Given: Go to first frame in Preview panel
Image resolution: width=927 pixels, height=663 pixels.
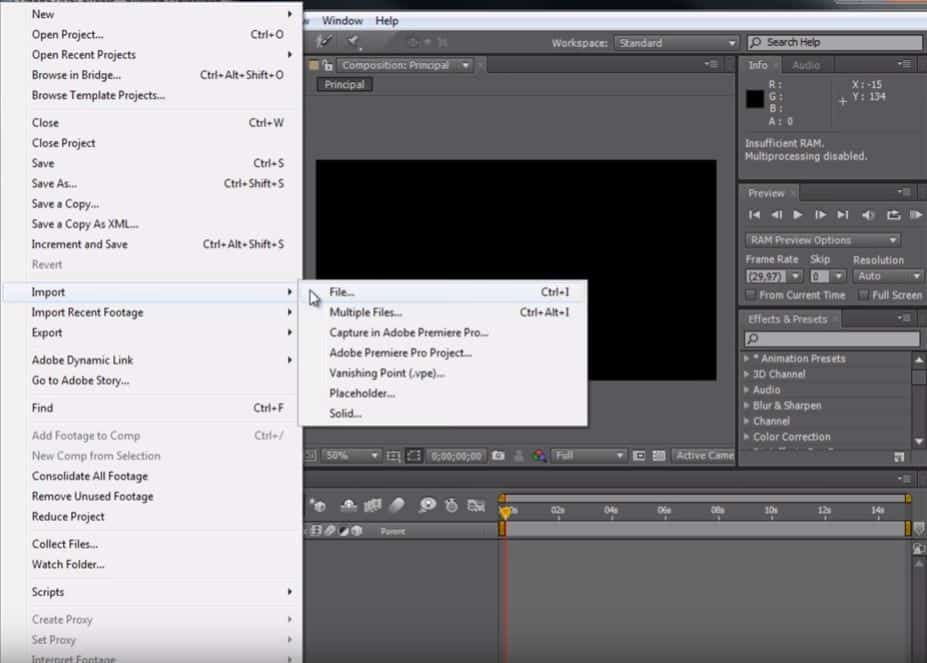Looking at the screenshot, I should coord(754,215).
